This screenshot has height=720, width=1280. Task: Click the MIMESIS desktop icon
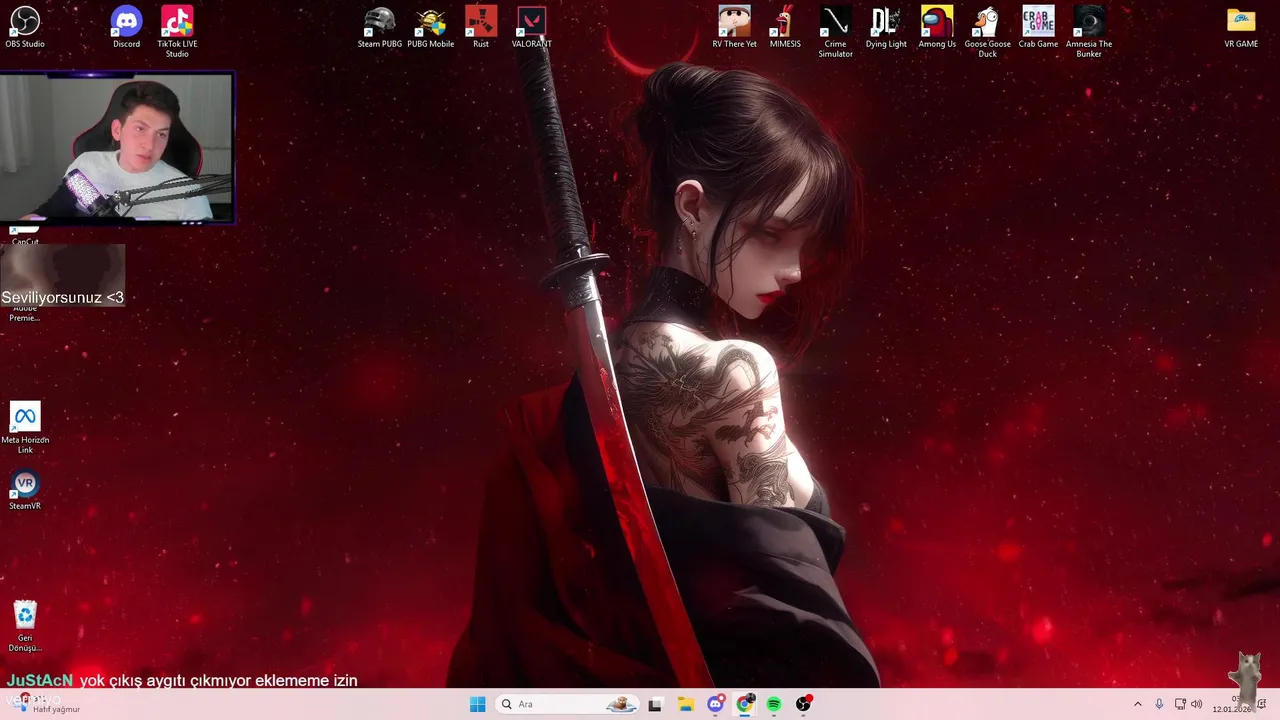785,27
